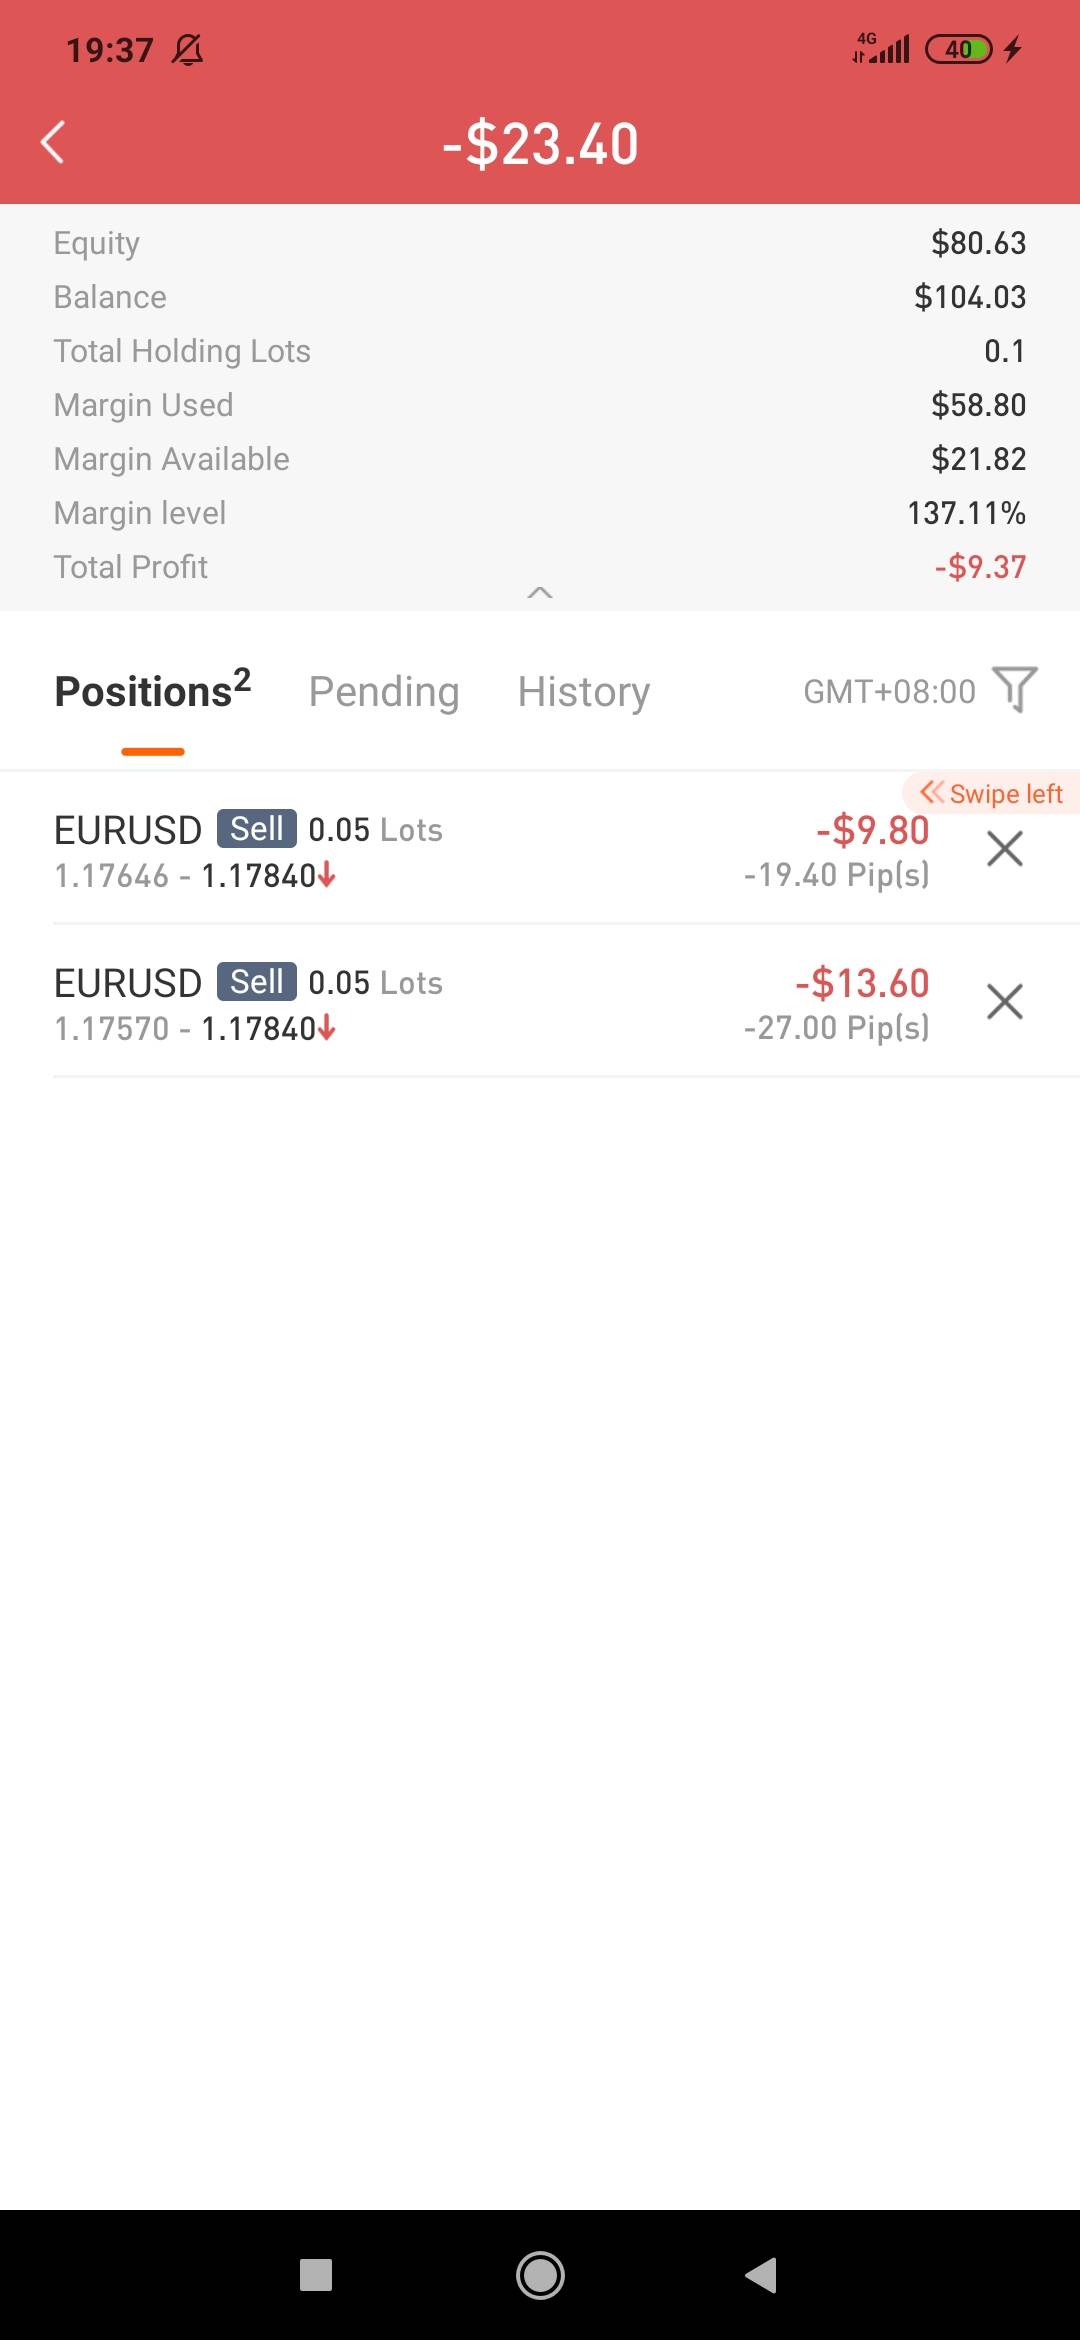Select the Positions tab
The image size is (1080, 2340).
click(x=152, y=692)
